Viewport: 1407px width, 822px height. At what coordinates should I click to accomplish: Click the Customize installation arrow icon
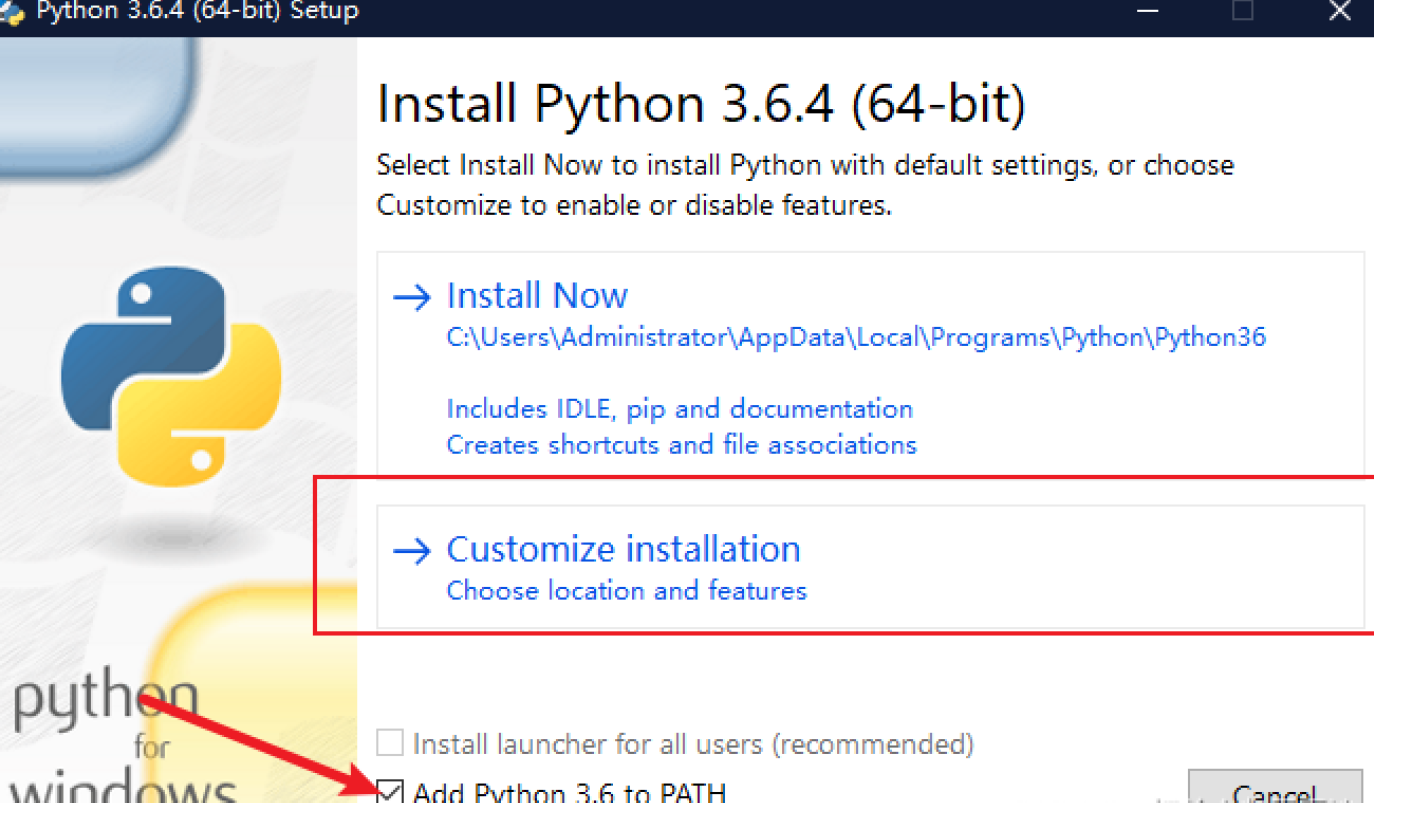412,551
